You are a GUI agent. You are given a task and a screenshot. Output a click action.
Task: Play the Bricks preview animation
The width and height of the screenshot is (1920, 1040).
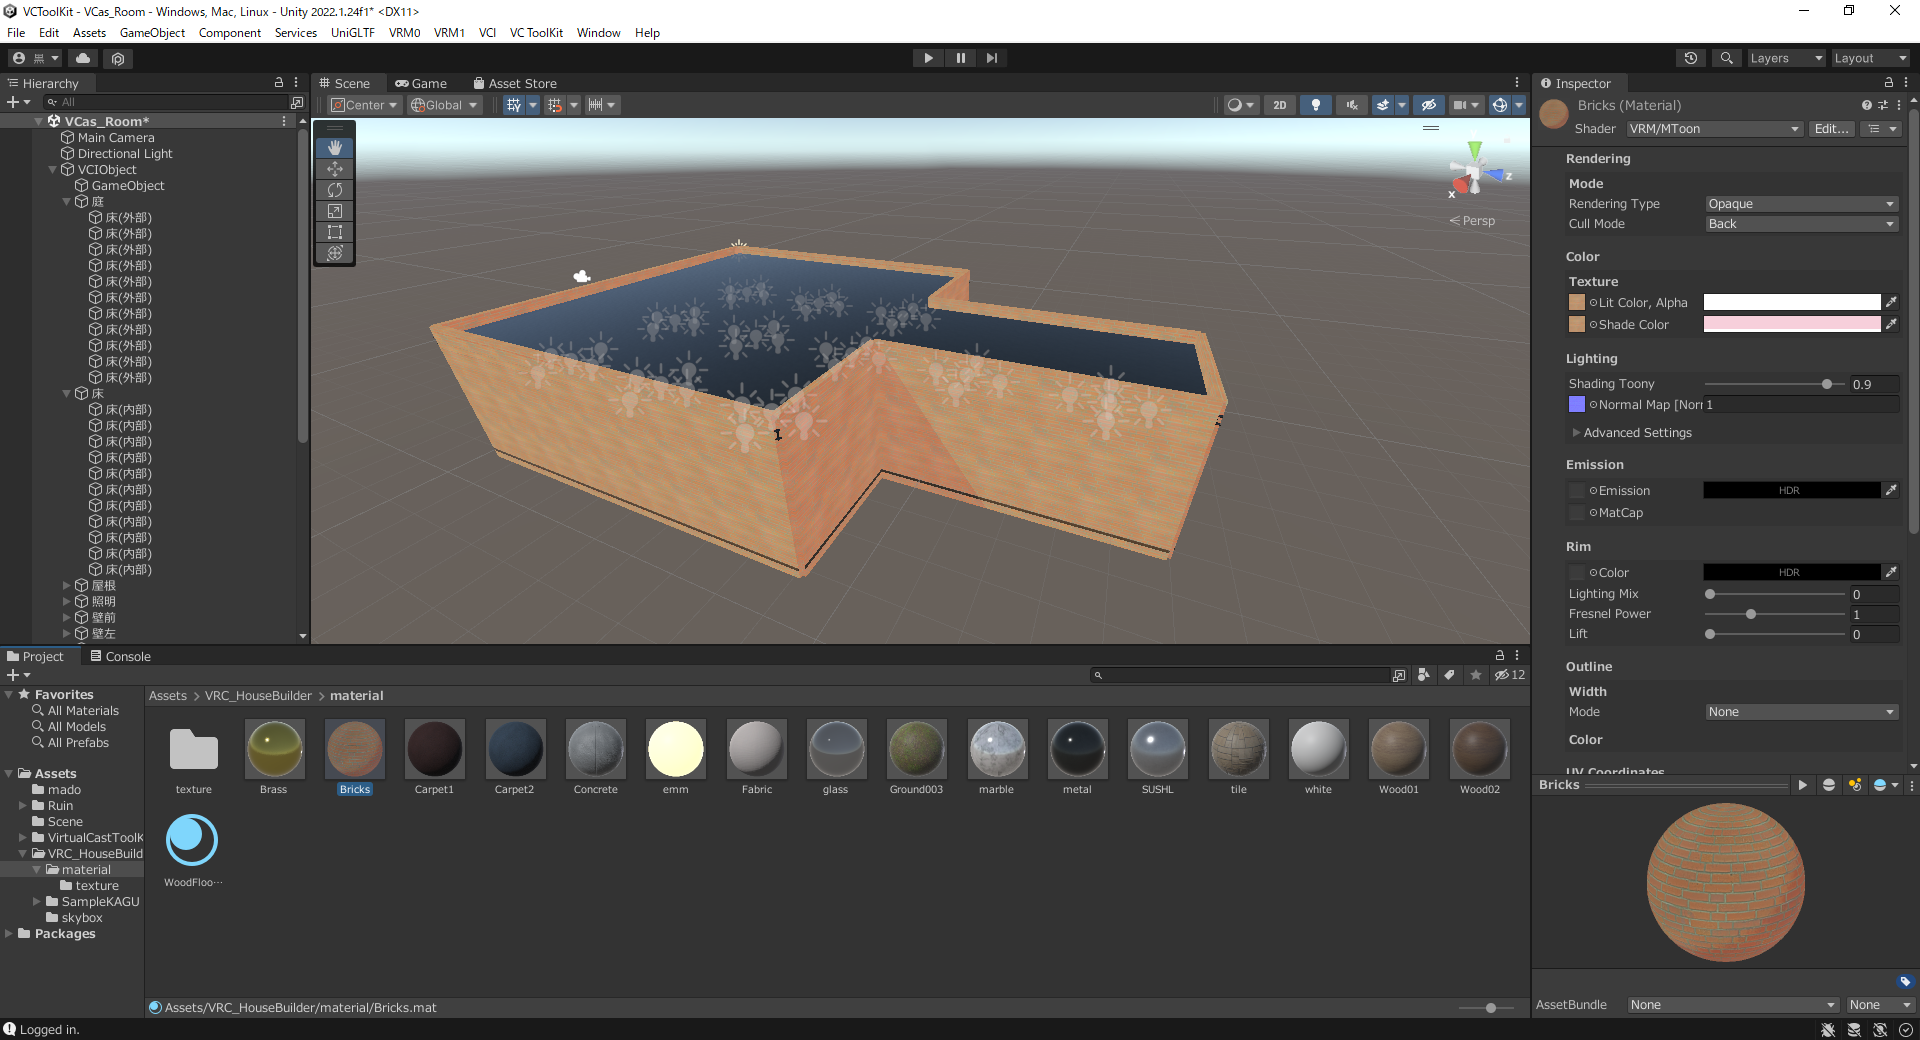pos(1802,785)
